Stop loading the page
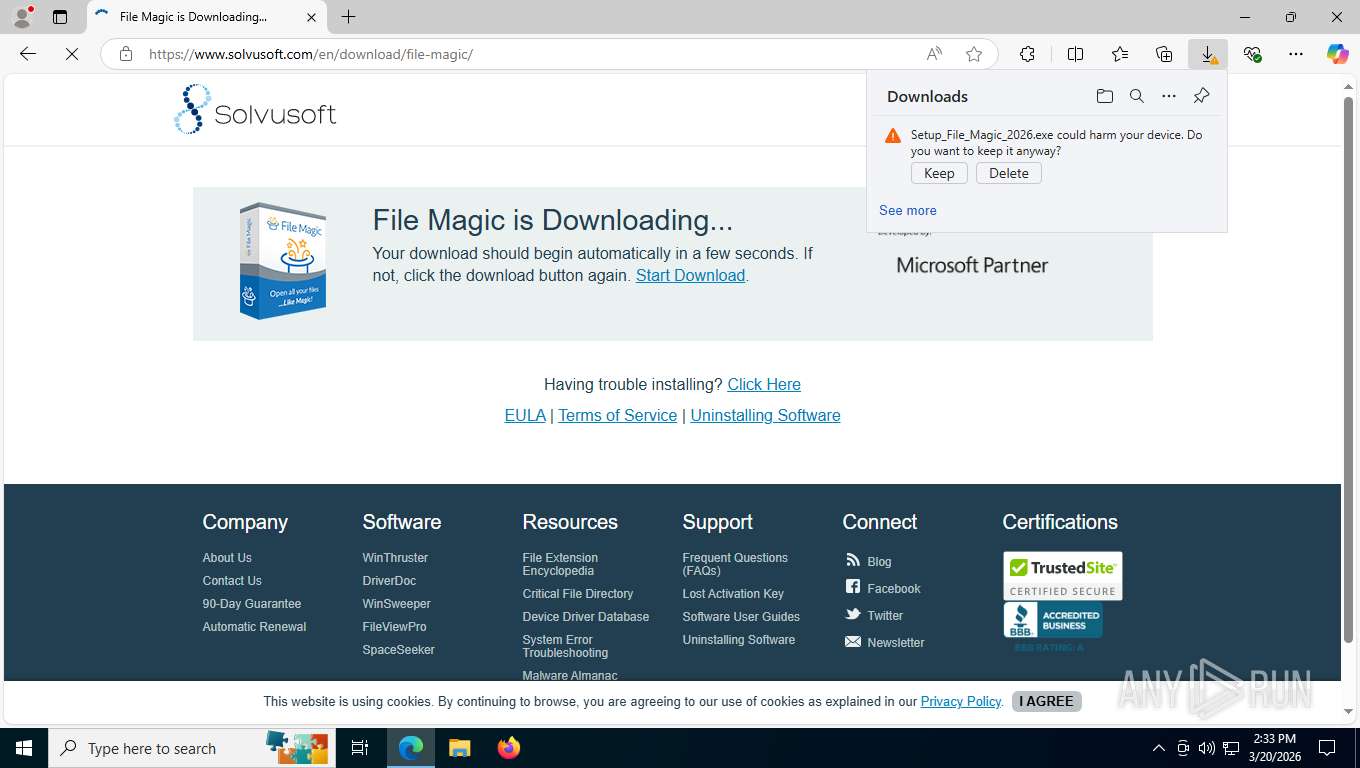Viewport: 1360px width, 768px height. (x=72, y=54)
